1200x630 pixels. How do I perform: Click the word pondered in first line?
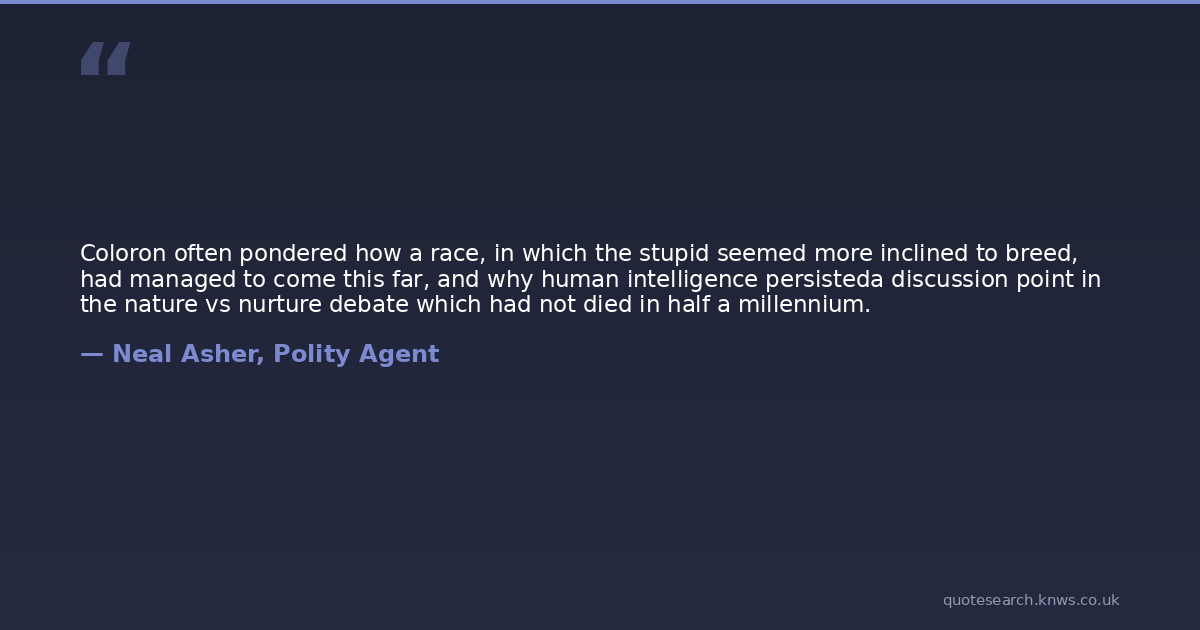(x=293, y=254)
